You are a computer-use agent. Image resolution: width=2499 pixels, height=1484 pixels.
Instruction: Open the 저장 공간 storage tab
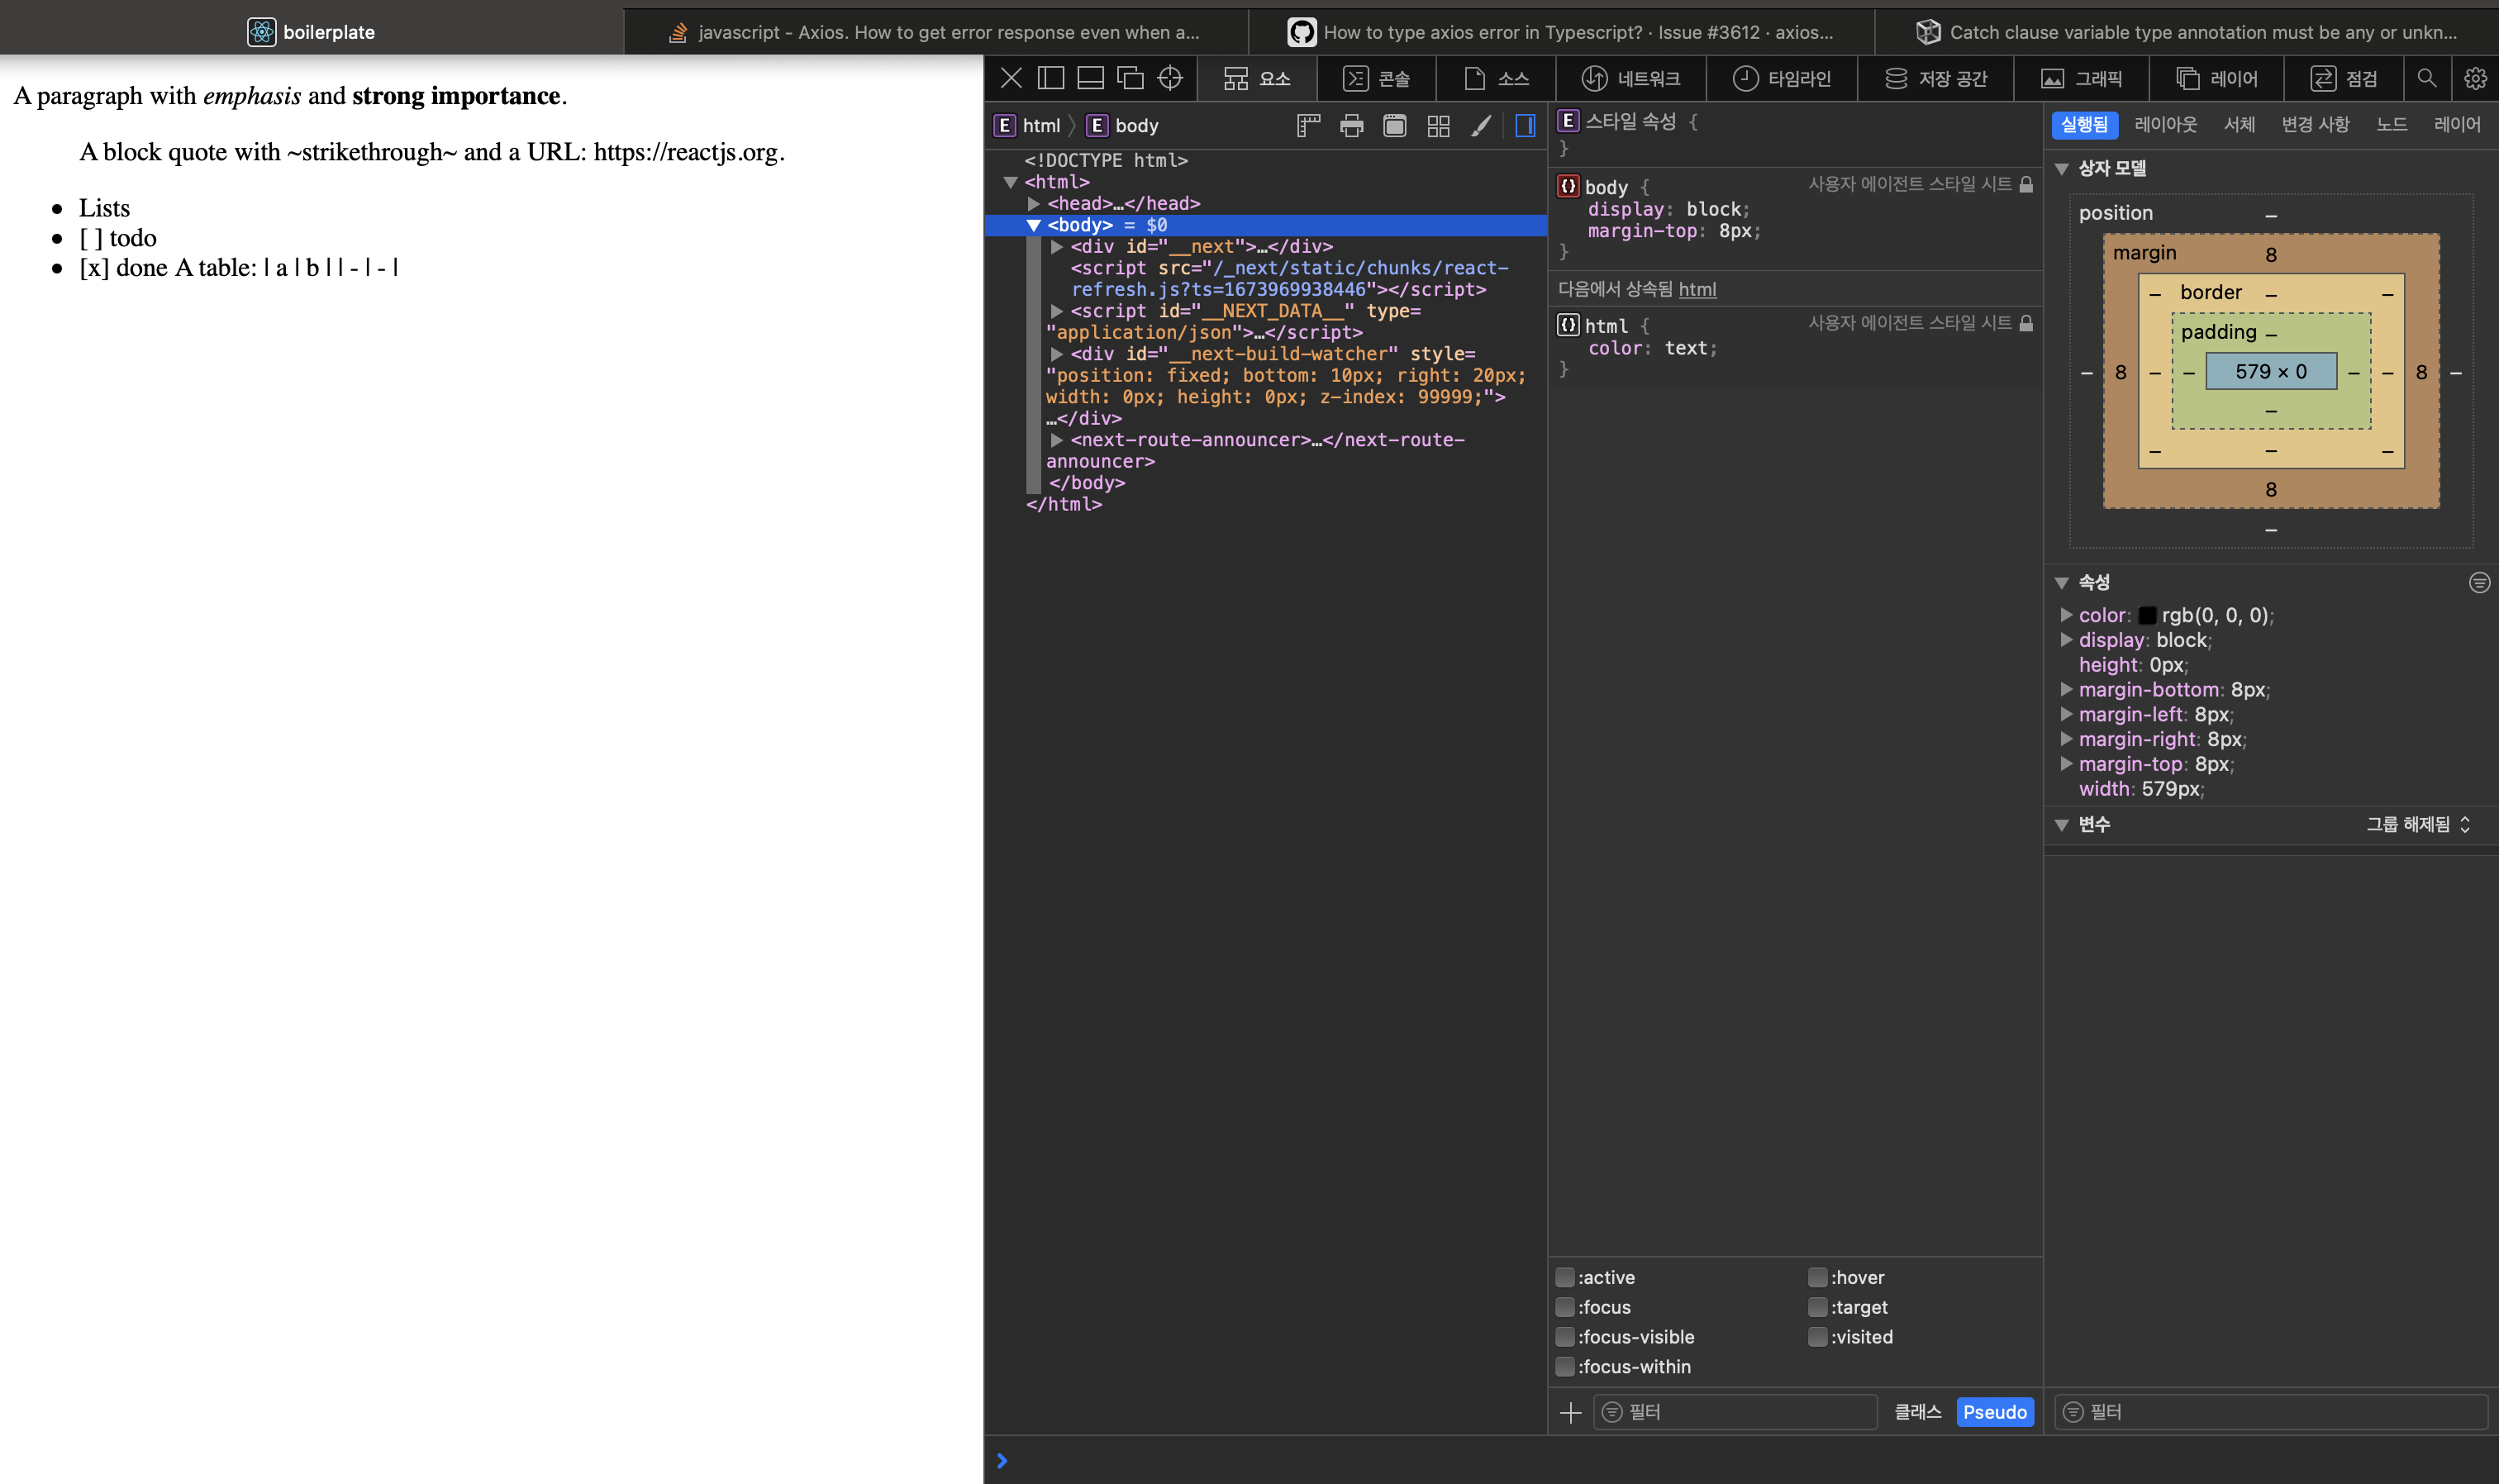click(1935, 78)
